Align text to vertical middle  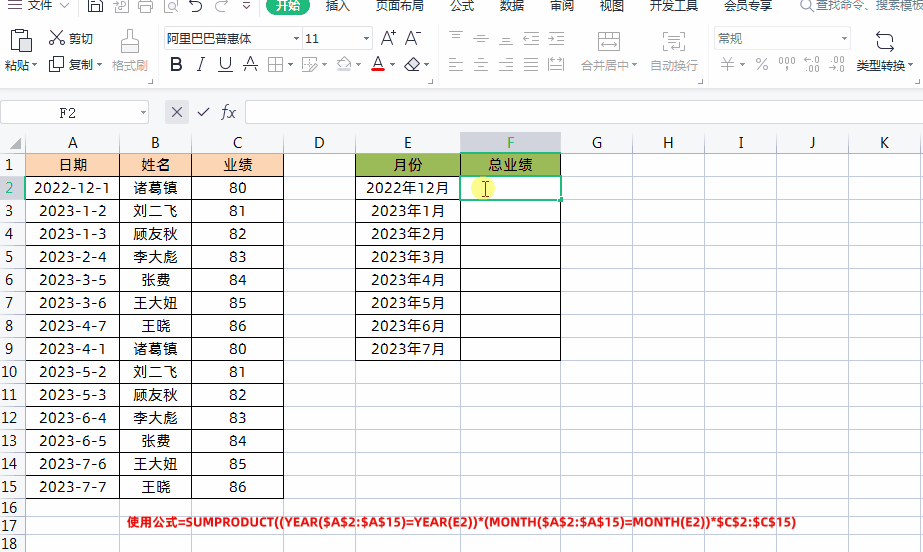tap(481, 38)
